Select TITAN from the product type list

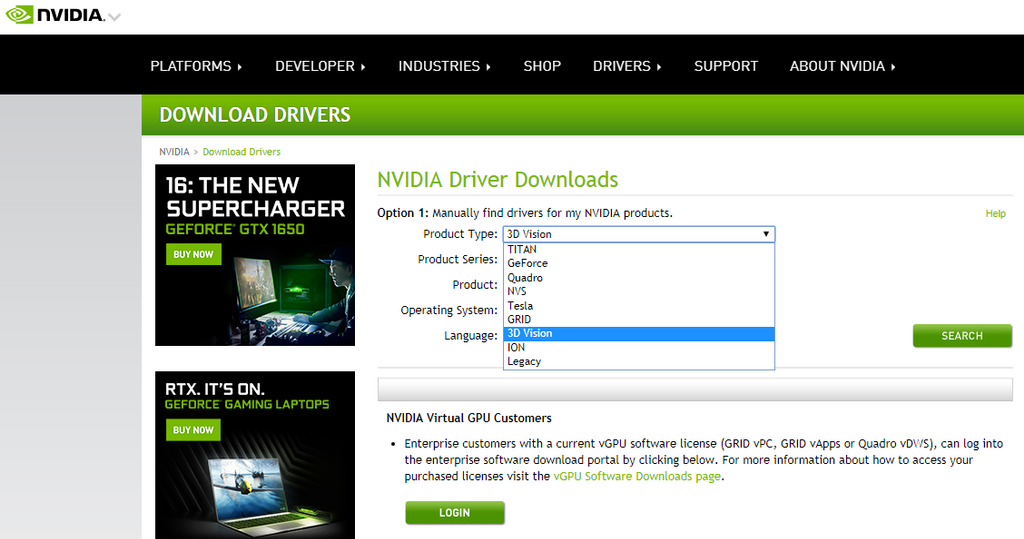tap(639, 250)
